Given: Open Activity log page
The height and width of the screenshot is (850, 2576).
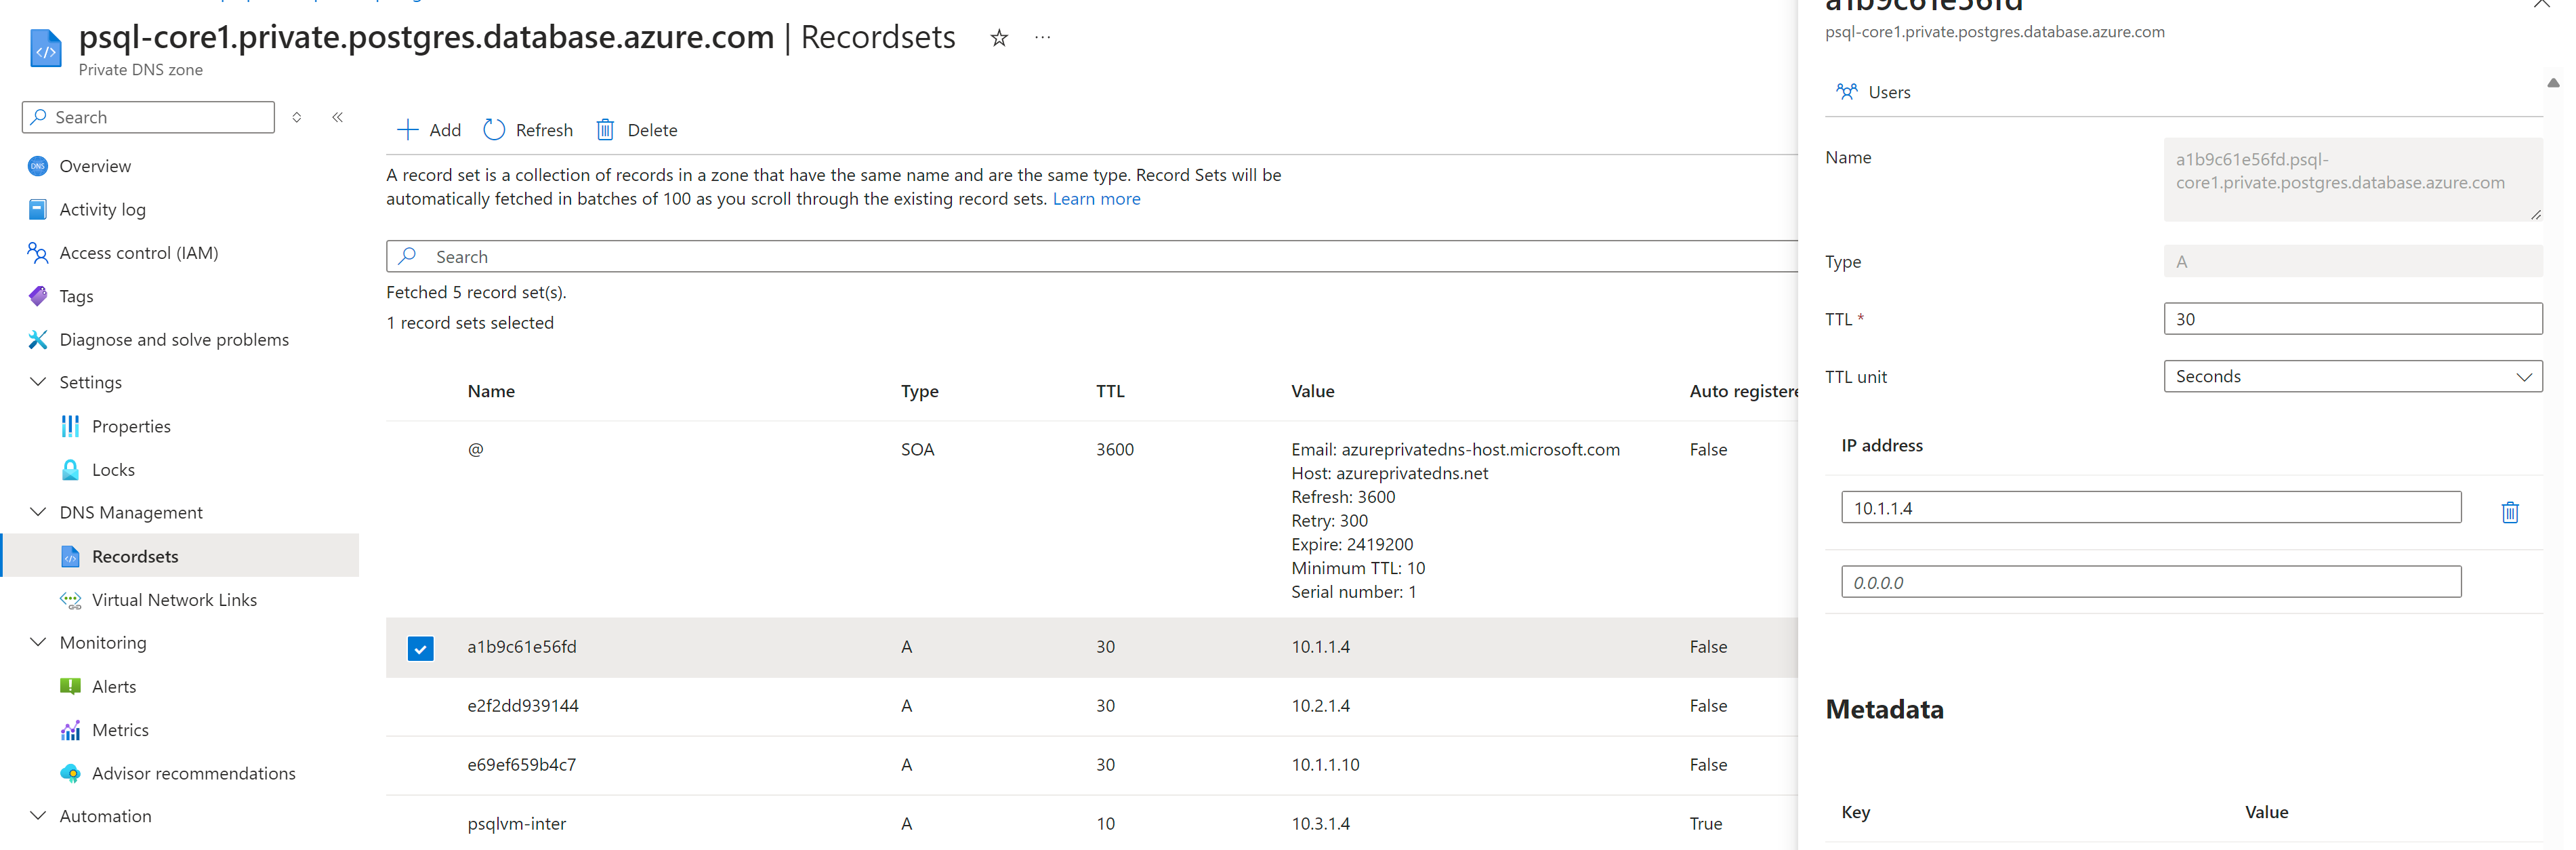Looking at the screenshot, I should tap(102, 209).
